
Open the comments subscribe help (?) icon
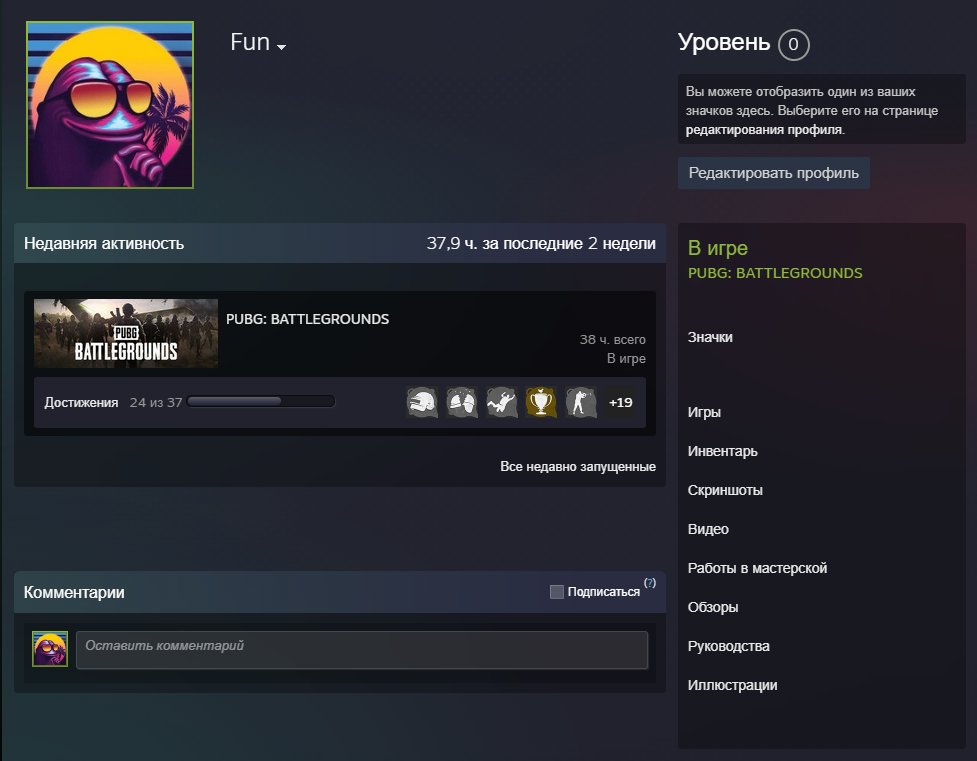pos(650,583)
